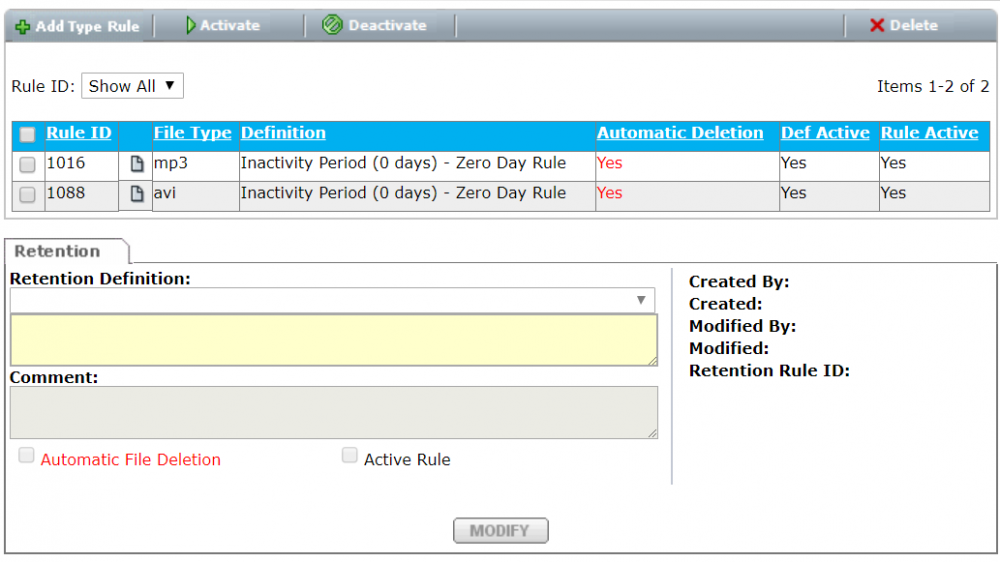Screen dimensions: 1000x562
Task: Check the box for rule 1088
Action: tap(28, 195)
